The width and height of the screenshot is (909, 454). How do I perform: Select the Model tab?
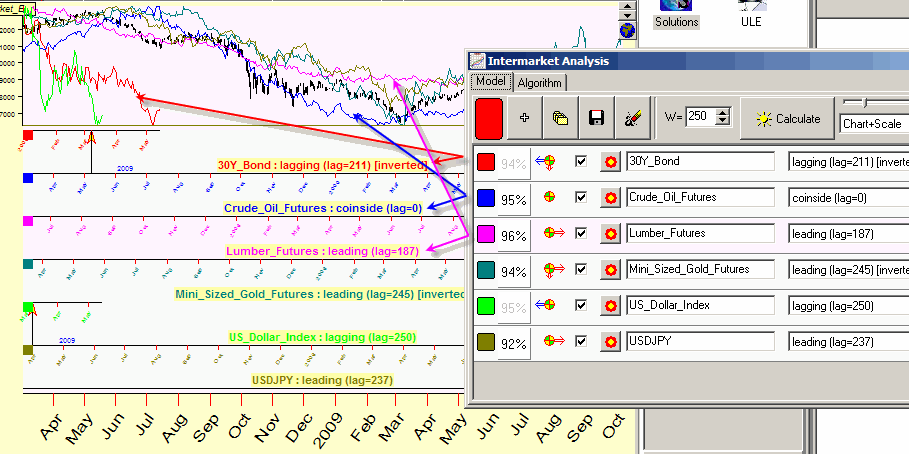point(491,82)
